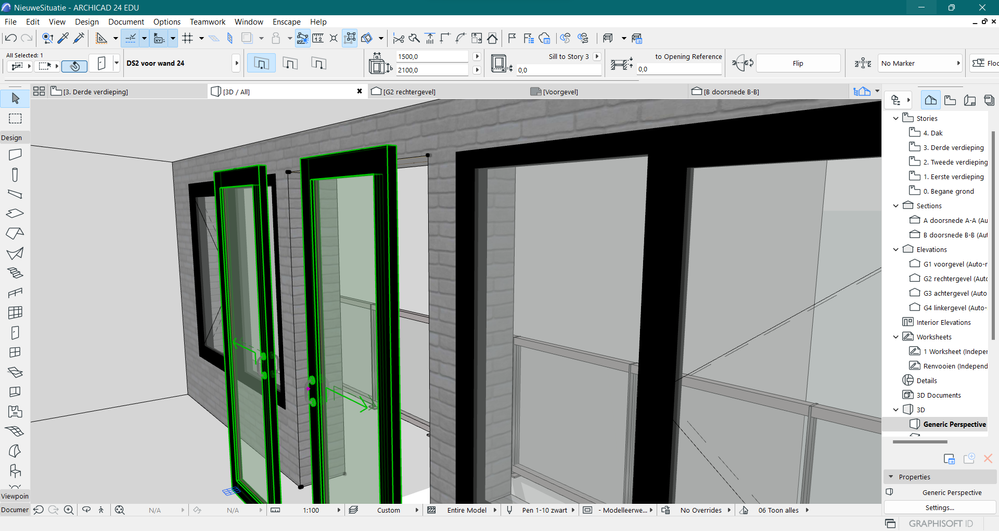Viewport: 999px width, 531px height.
Task: Toggle the first door anchor geometry option
Action: point(261,64)
